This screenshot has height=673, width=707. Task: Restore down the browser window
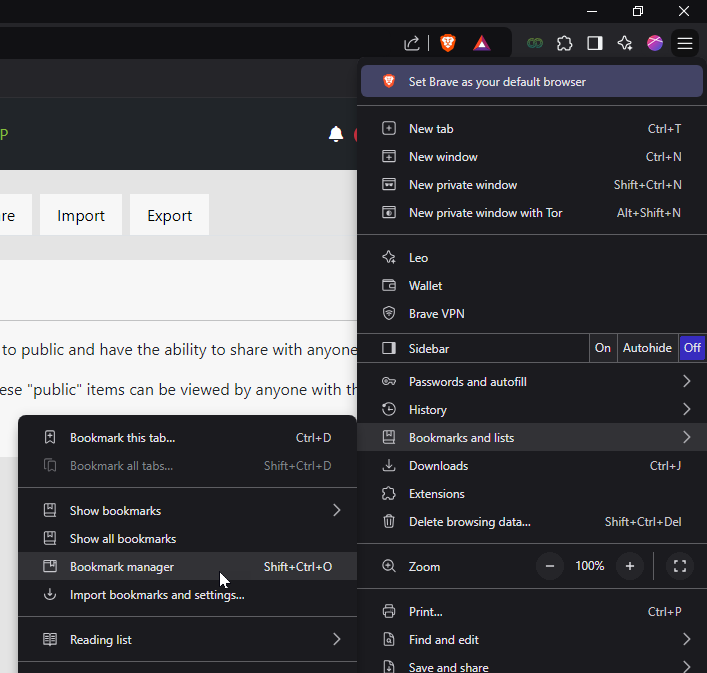(x=638, y=11)
